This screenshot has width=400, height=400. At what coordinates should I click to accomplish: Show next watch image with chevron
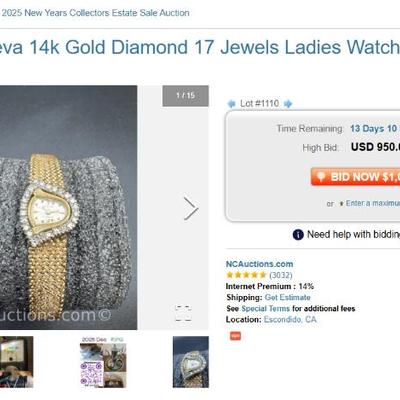191,209
